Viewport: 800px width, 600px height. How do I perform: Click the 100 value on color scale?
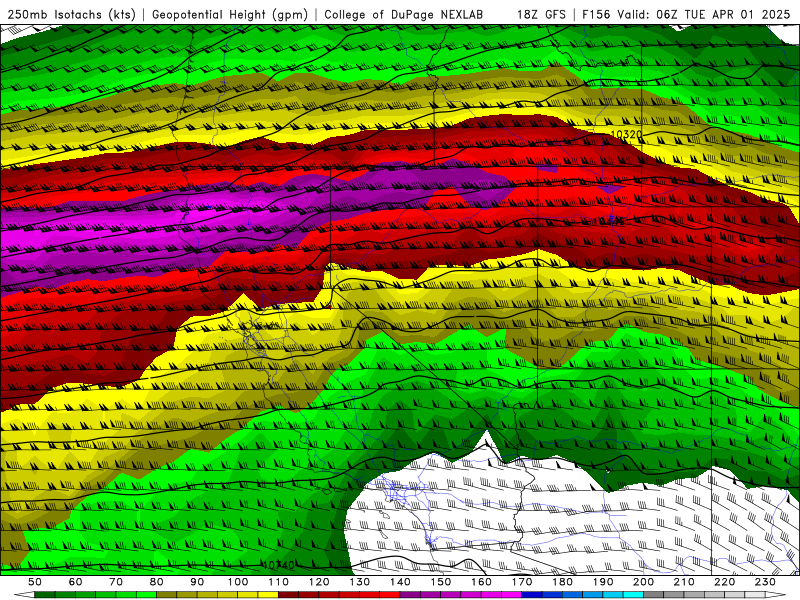pos(238,582)
